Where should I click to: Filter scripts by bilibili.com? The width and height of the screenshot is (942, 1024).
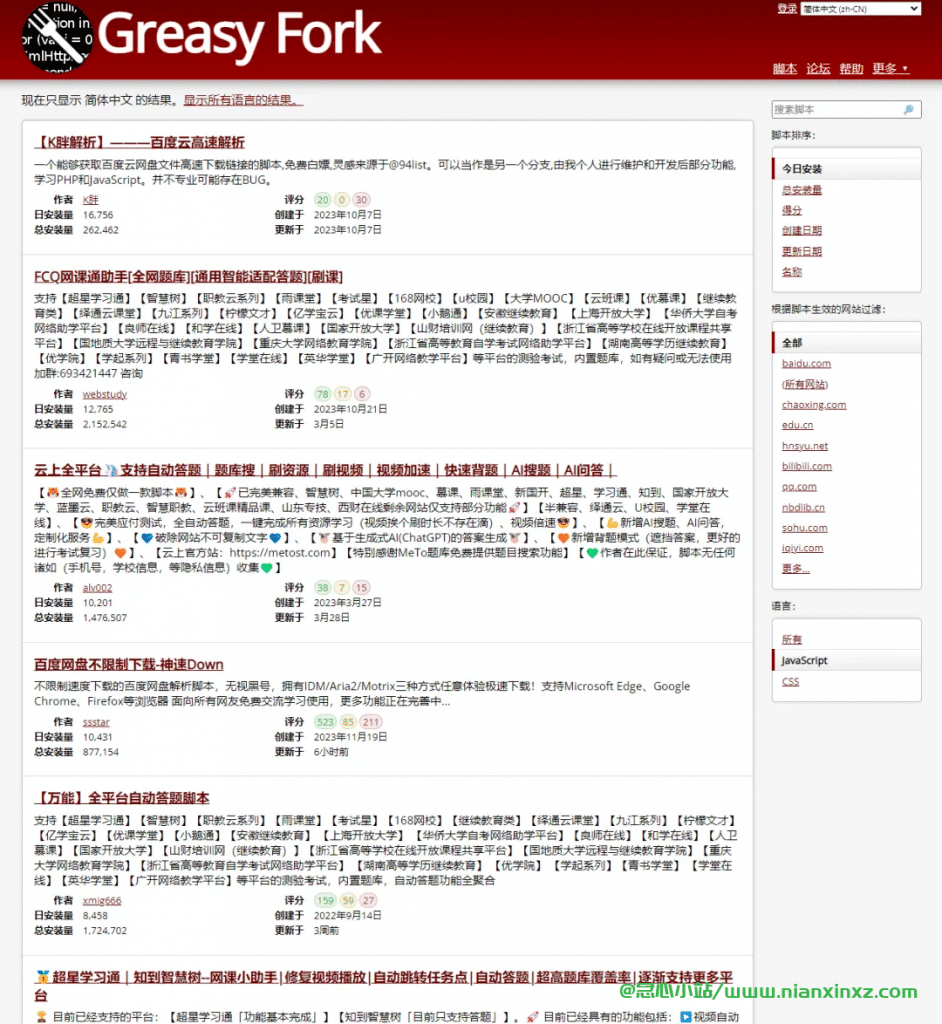pos(807,466)
